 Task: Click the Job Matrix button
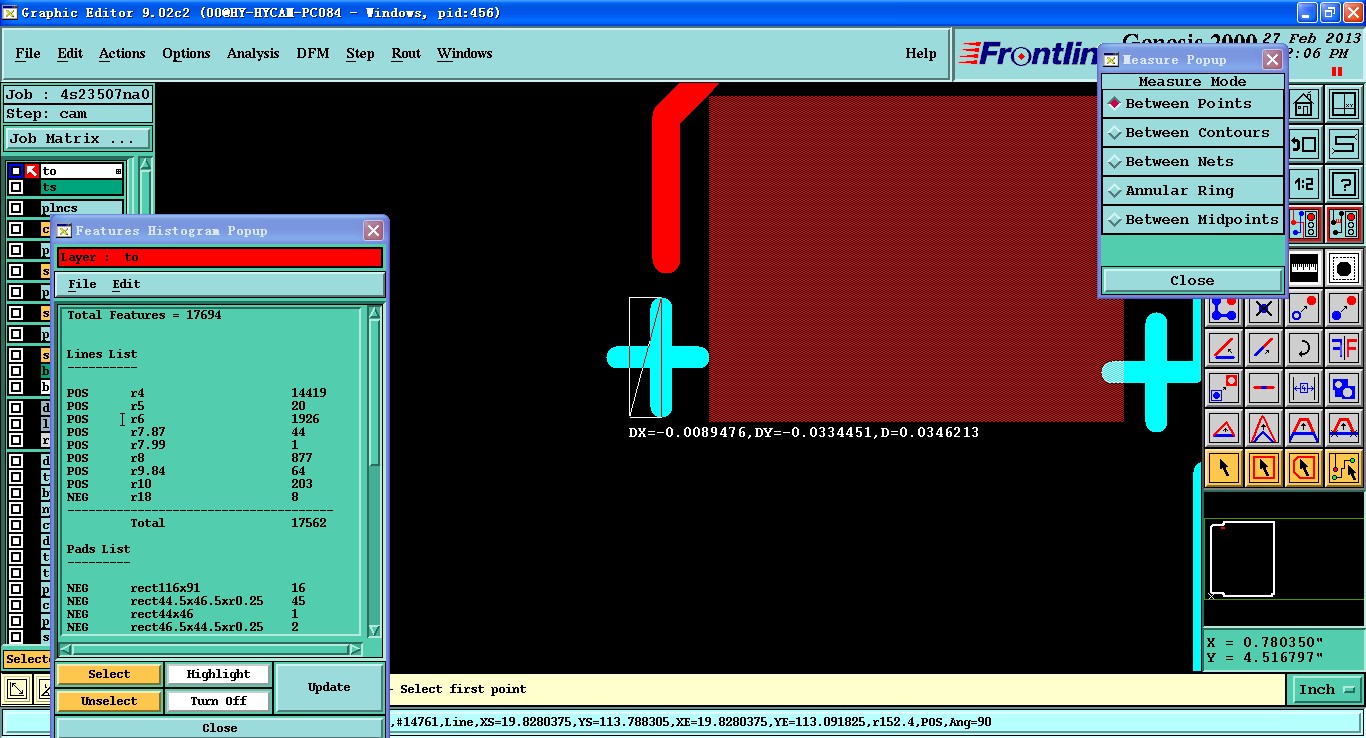(x=78, y=139)
